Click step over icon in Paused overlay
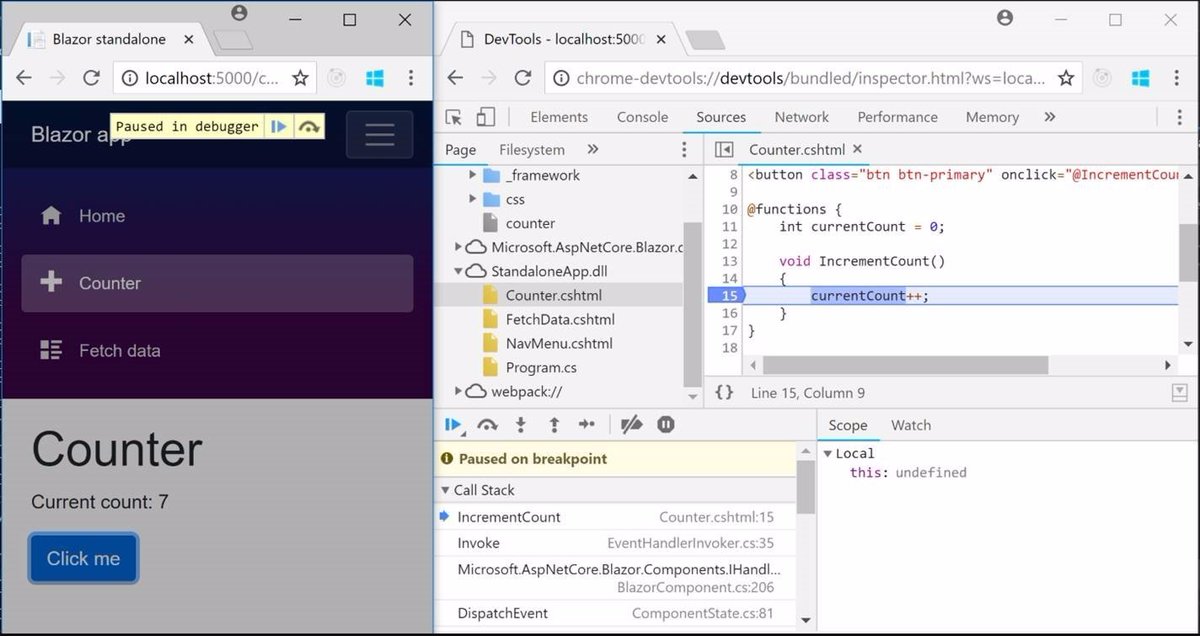This screenshot has height=636, width=1200. (x=309, y=126)
